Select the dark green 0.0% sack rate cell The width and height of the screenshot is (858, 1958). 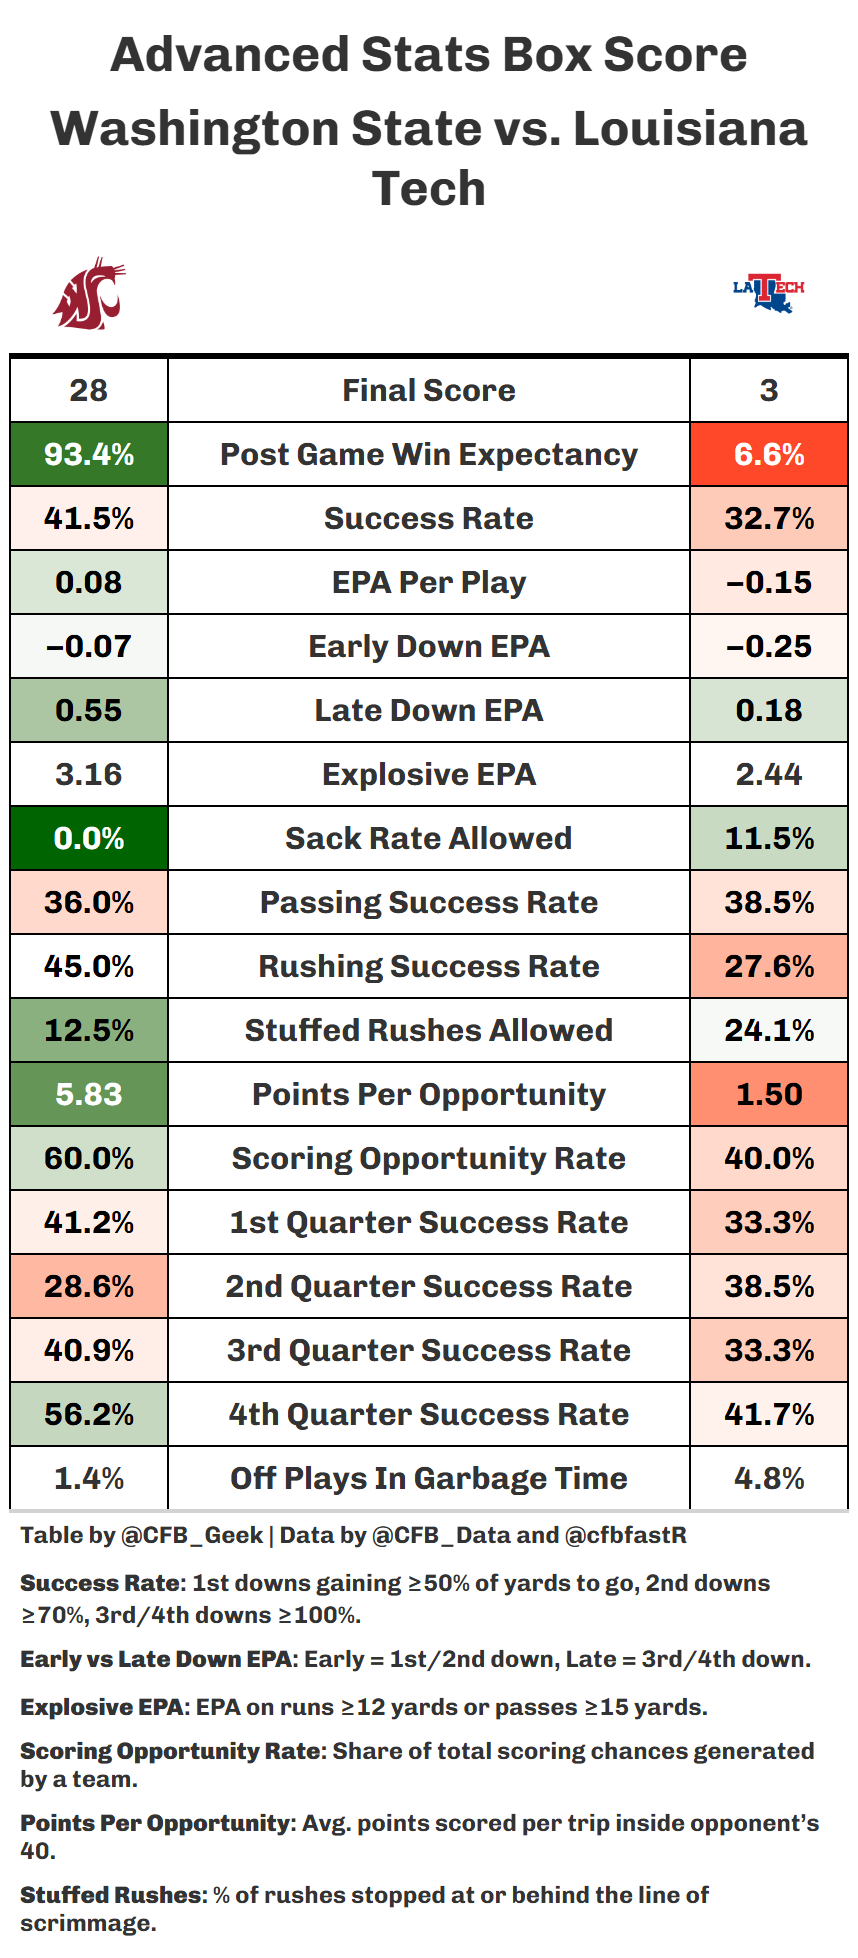coord(89,838)
